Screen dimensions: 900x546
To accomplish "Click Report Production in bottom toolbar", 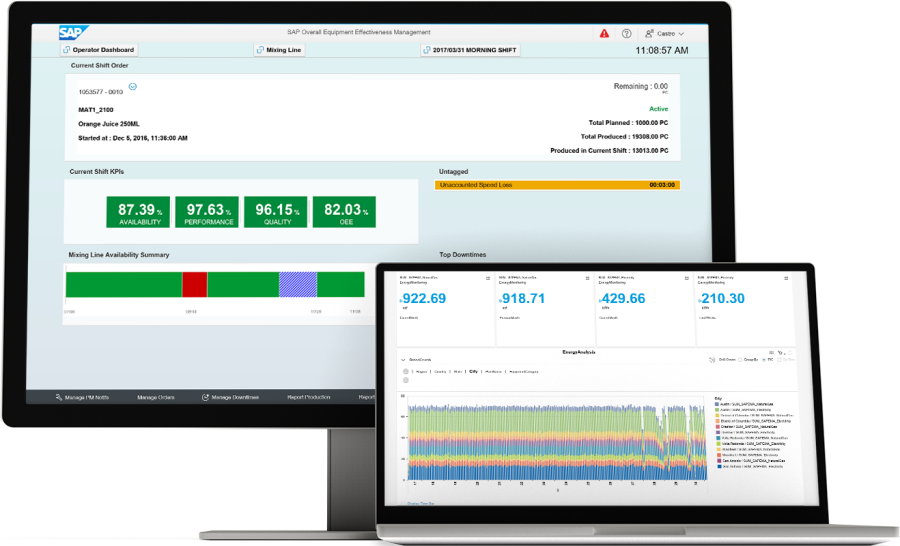I will (309, 397).
